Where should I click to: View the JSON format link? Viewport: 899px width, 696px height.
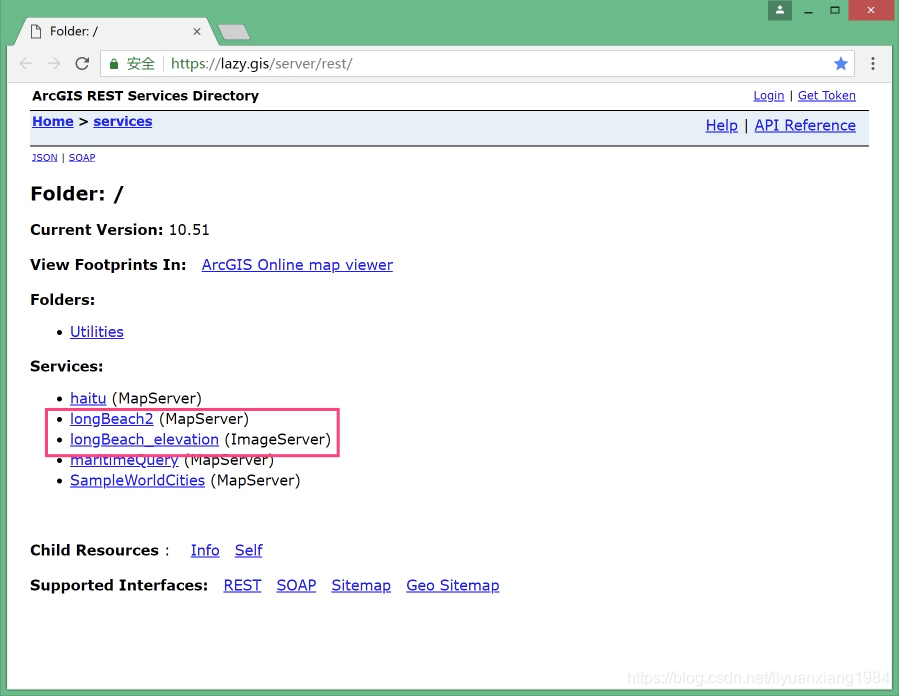[44, 157]
